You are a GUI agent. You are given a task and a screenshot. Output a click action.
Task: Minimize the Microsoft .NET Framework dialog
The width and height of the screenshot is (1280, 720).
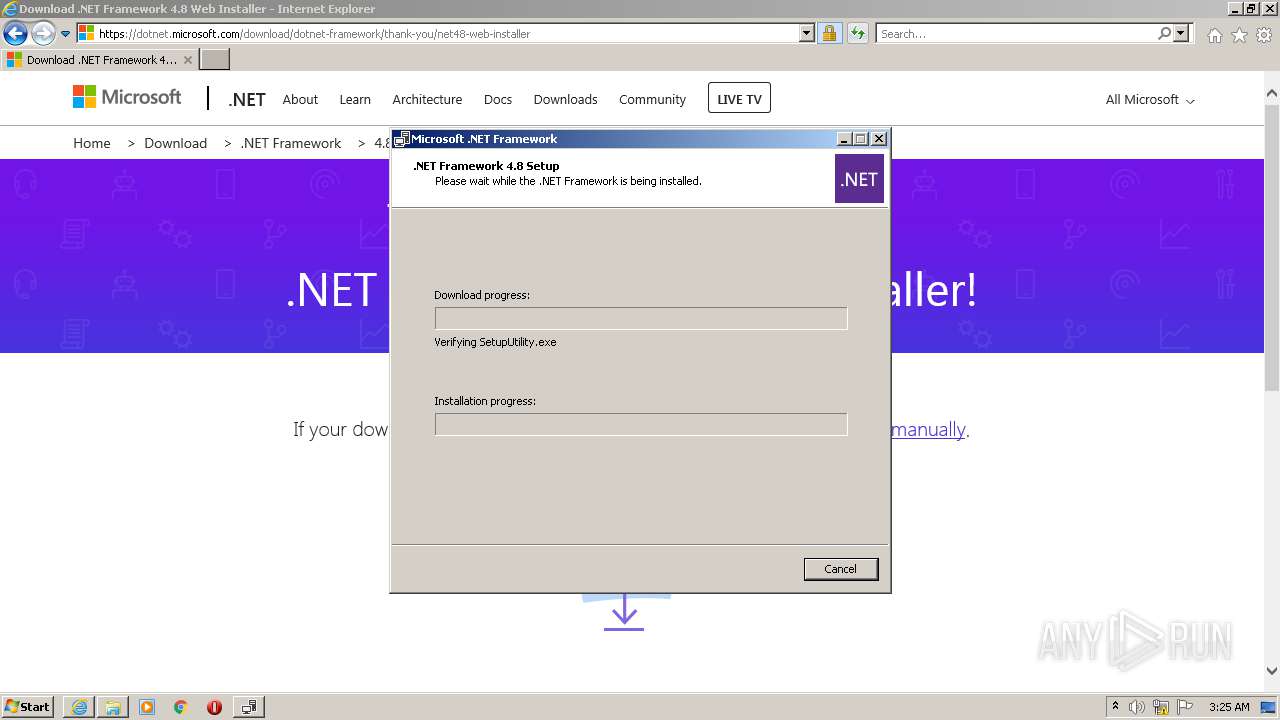point(844,139)
